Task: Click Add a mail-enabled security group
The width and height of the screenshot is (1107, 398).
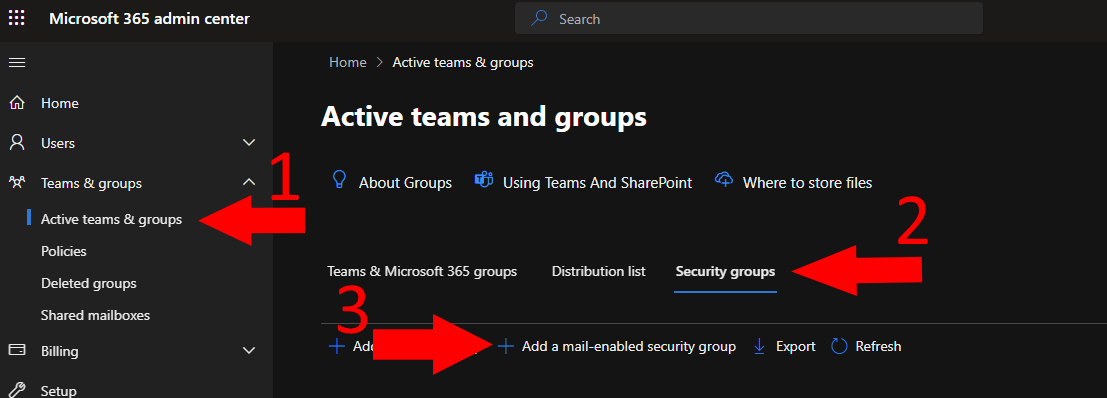Action: click(x=629, y=346)
